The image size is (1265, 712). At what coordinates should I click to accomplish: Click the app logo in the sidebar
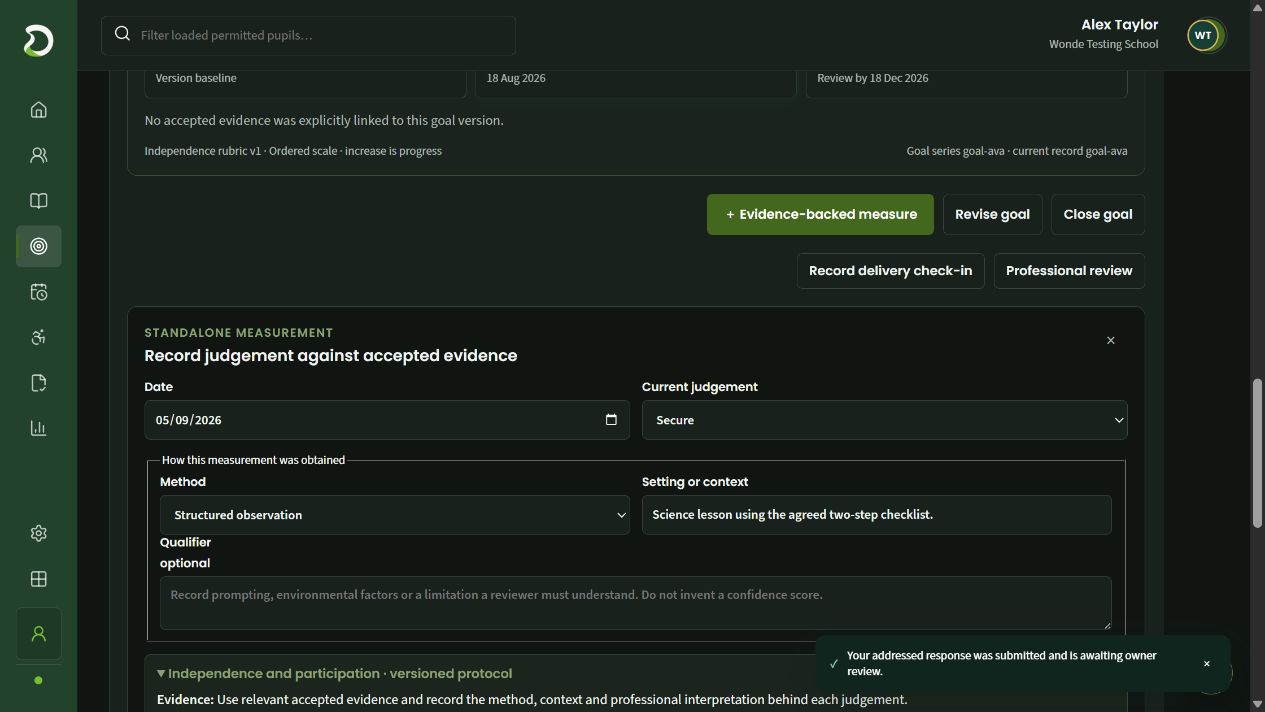click(38, 40)
